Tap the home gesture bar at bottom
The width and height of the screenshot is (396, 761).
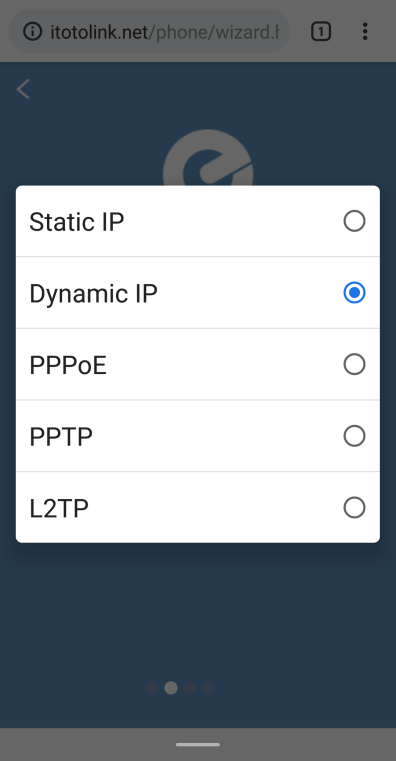coord(198,744)
